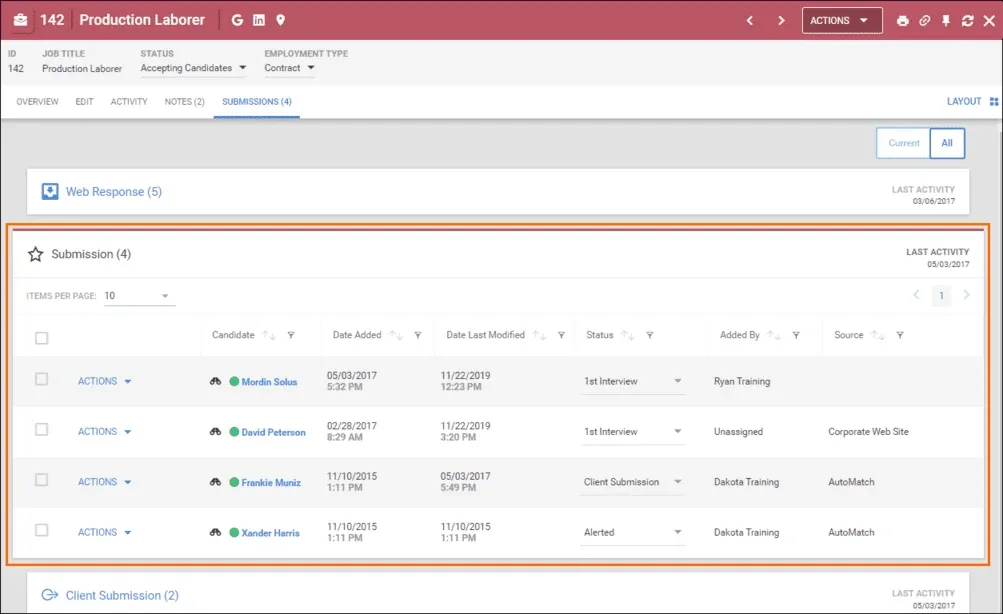Viewport: 1003px width, 614px height.
Task: Switch submissions view to Current
Action: (x=903, y=143)
